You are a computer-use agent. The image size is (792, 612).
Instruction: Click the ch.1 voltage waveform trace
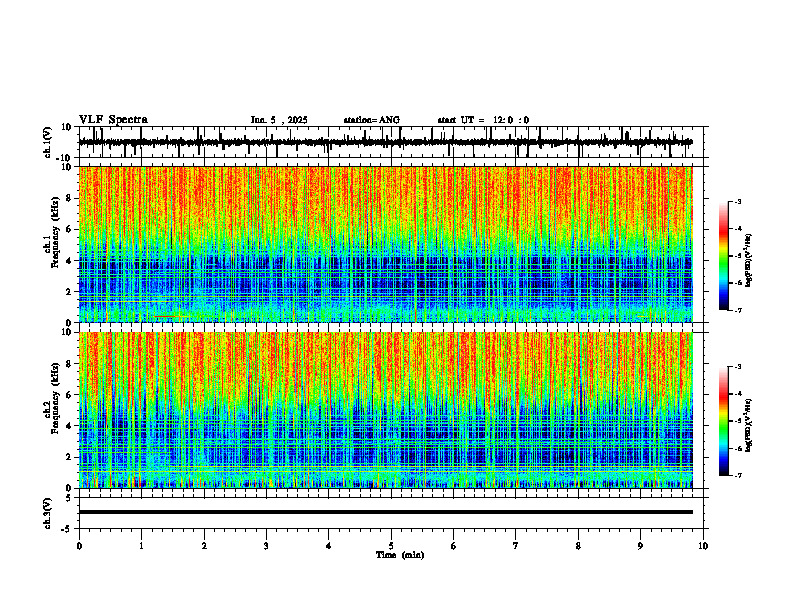coord(385,142)
